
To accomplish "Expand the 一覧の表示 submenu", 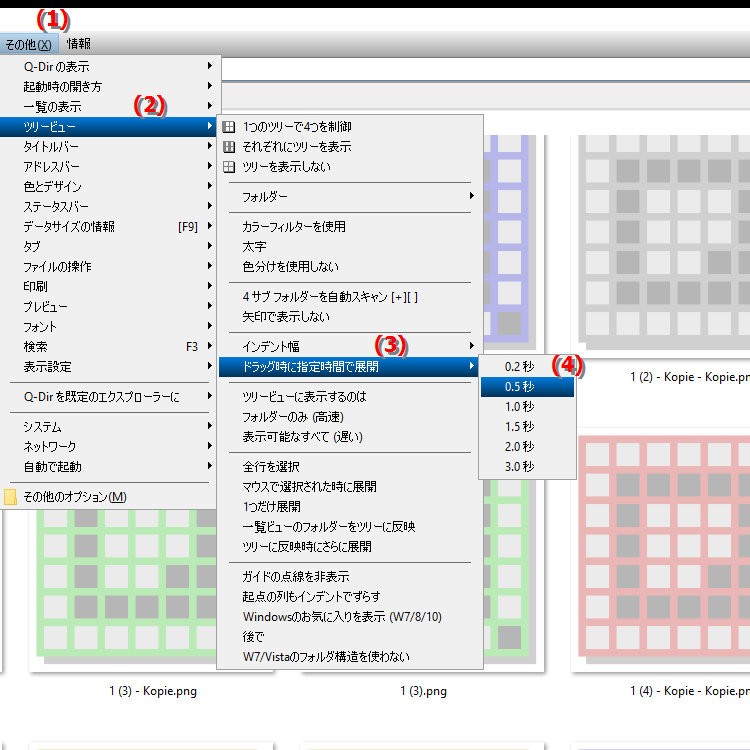I will 108,107.
